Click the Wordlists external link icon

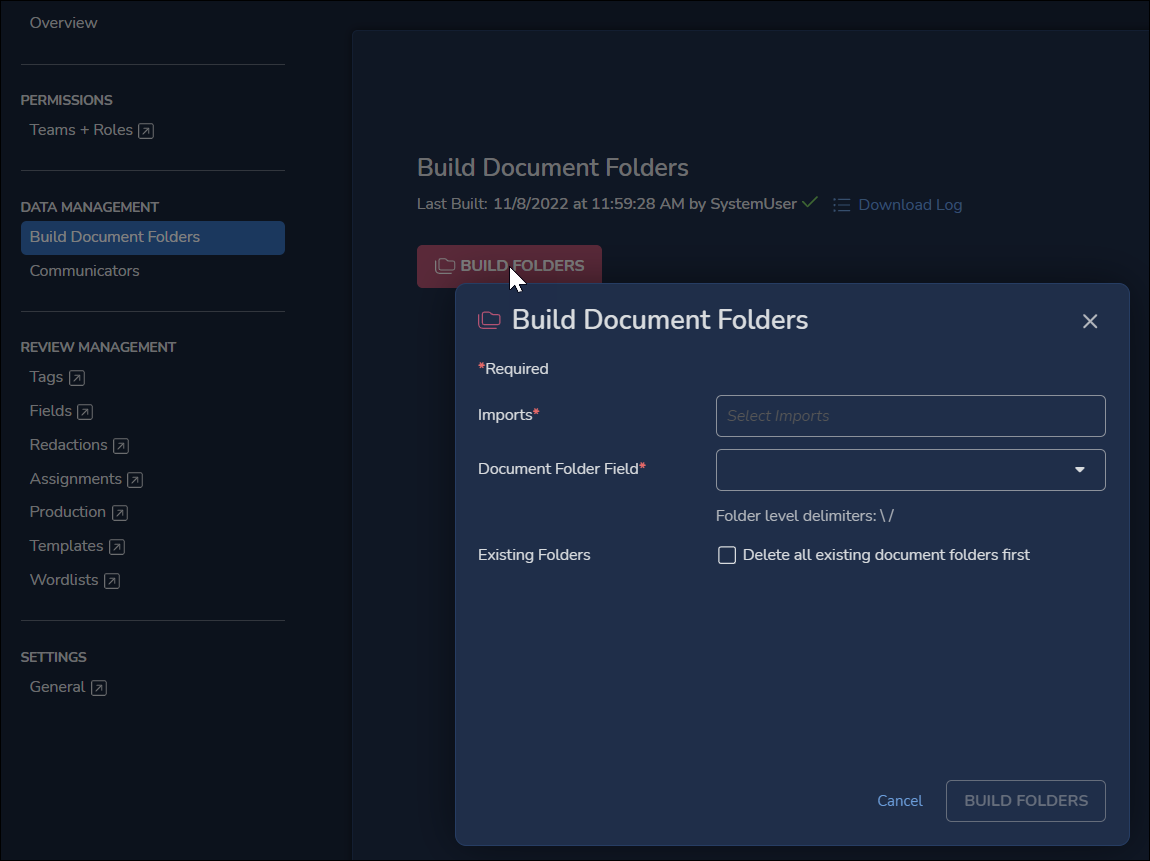click(111, 580)
